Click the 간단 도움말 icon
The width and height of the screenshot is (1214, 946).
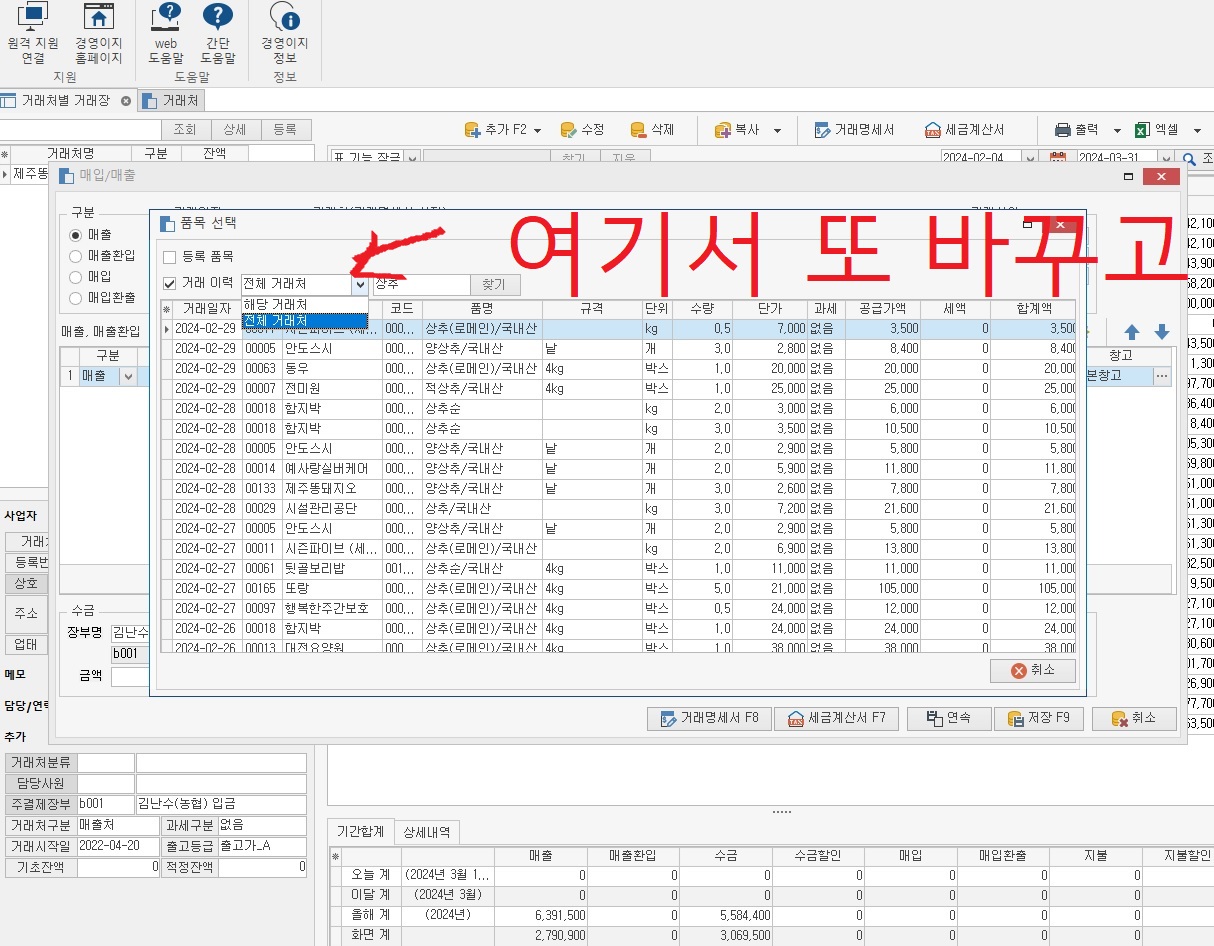tap(217, 18)
